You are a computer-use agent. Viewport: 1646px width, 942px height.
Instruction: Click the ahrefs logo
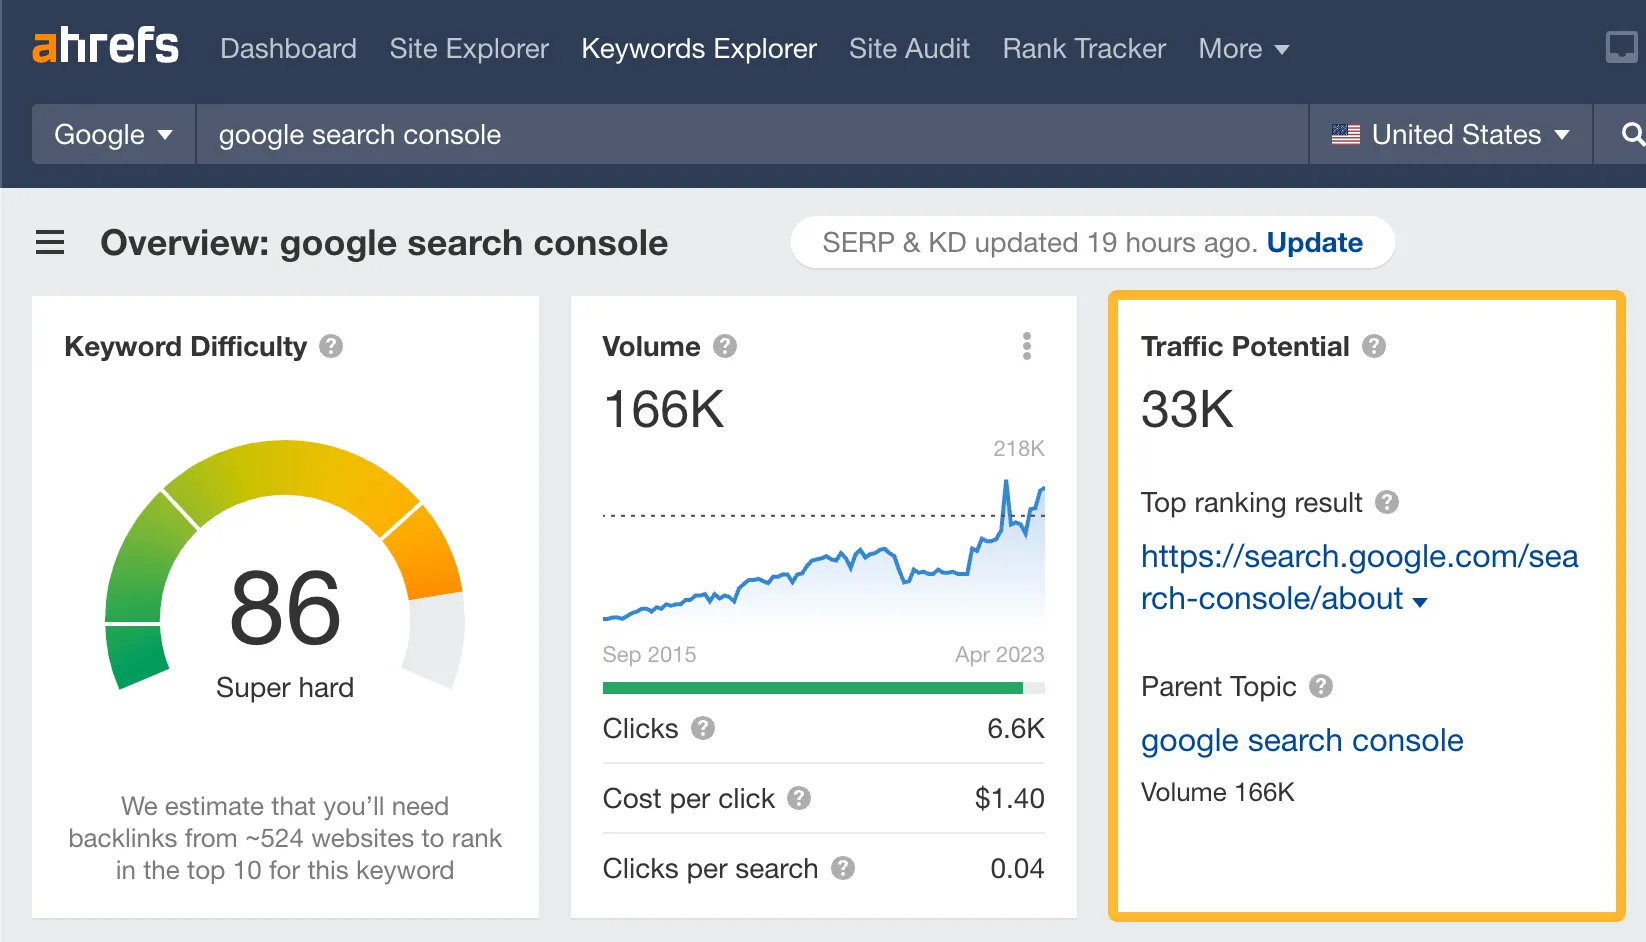(105, 46)
